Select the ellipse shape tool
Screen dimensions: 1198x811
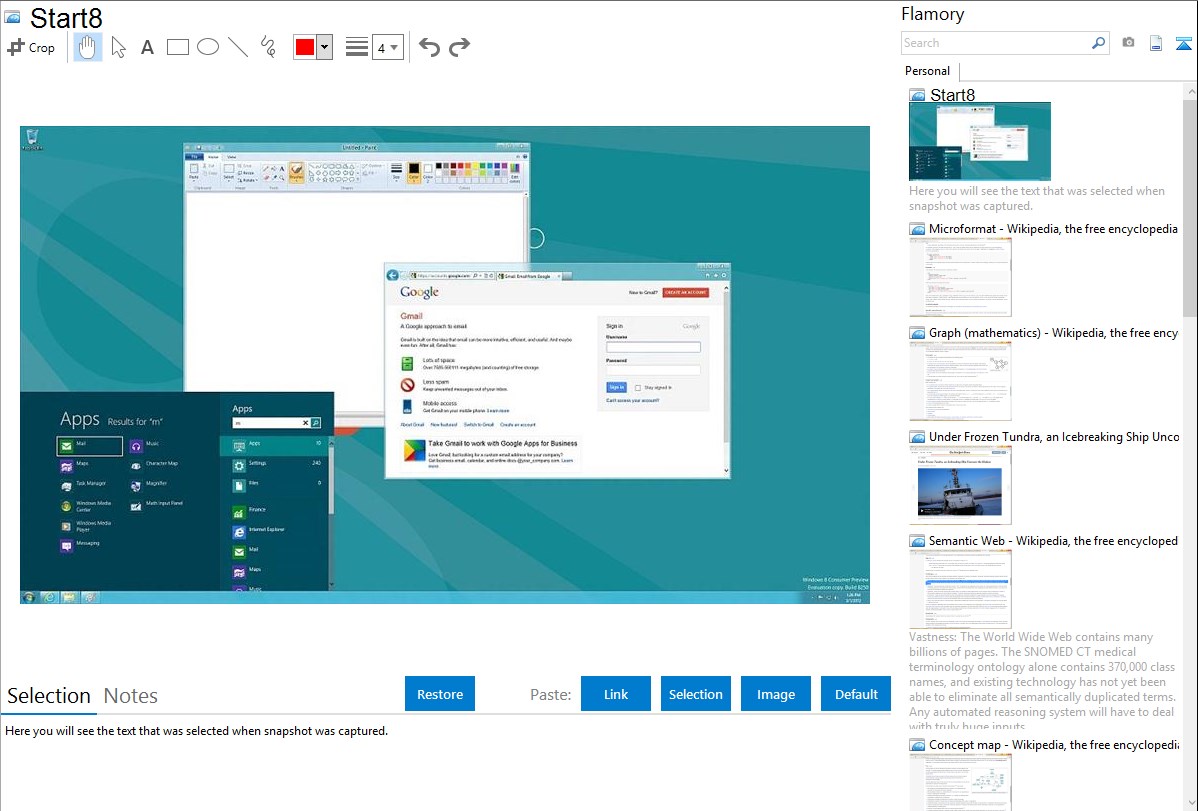208,47
